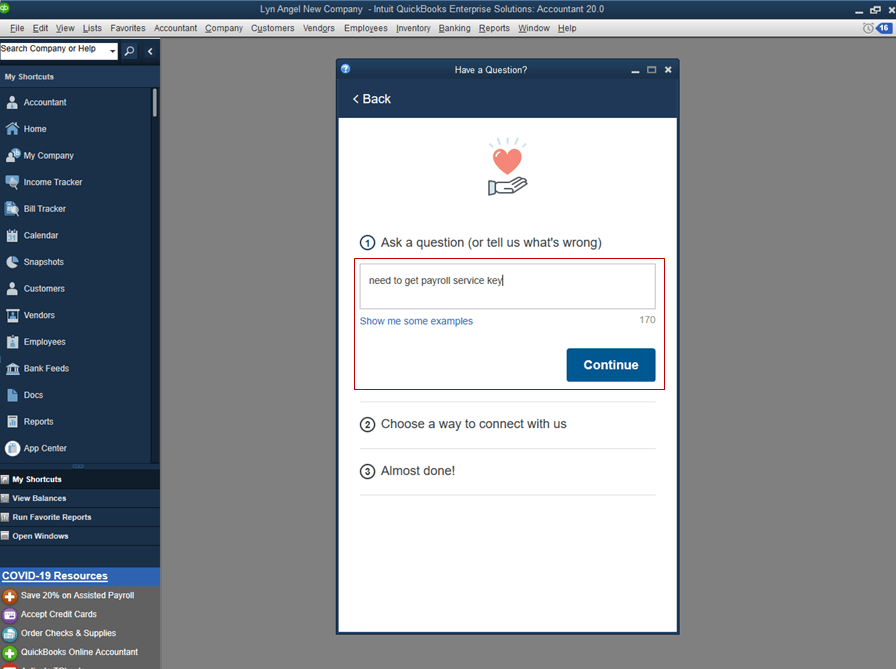This screenshot has width=896, height=669.
Task: Click Show me some examples link
Action: 416,321
